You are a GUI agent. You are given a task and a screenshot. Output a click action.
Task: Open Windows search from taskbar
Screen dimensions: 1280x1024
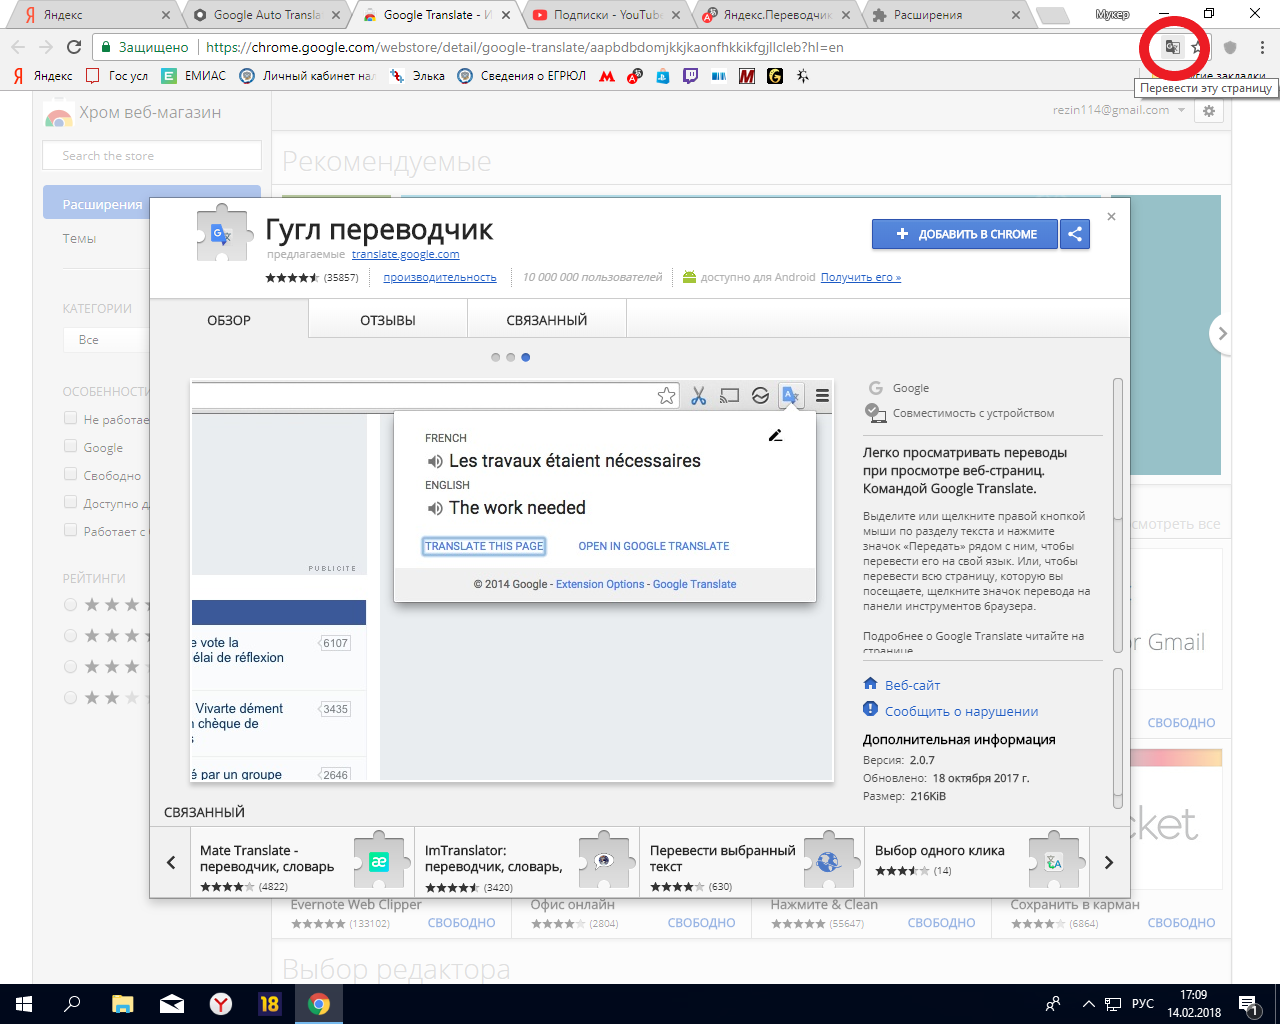(72, 1004)
